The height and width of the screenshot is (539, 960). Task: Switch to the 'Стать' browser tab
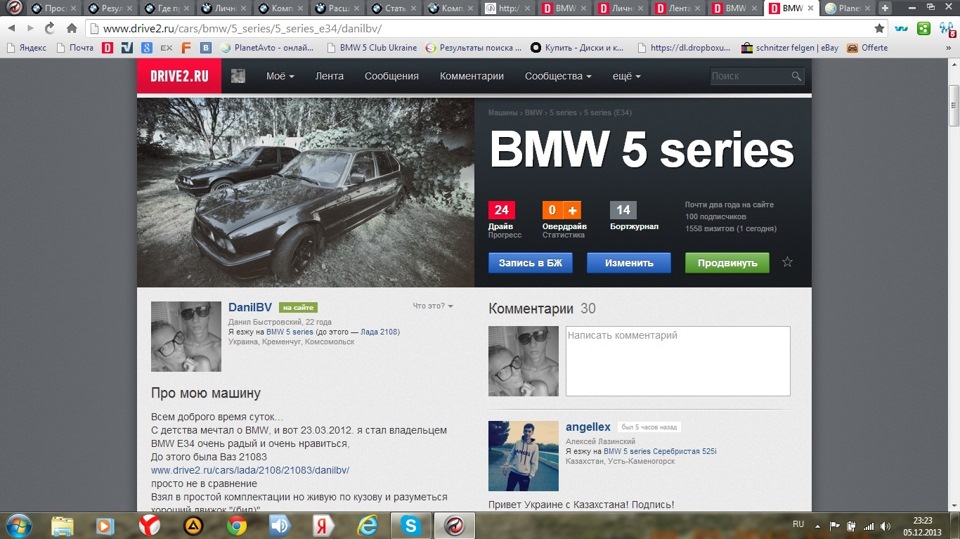(x=394, y=8)
